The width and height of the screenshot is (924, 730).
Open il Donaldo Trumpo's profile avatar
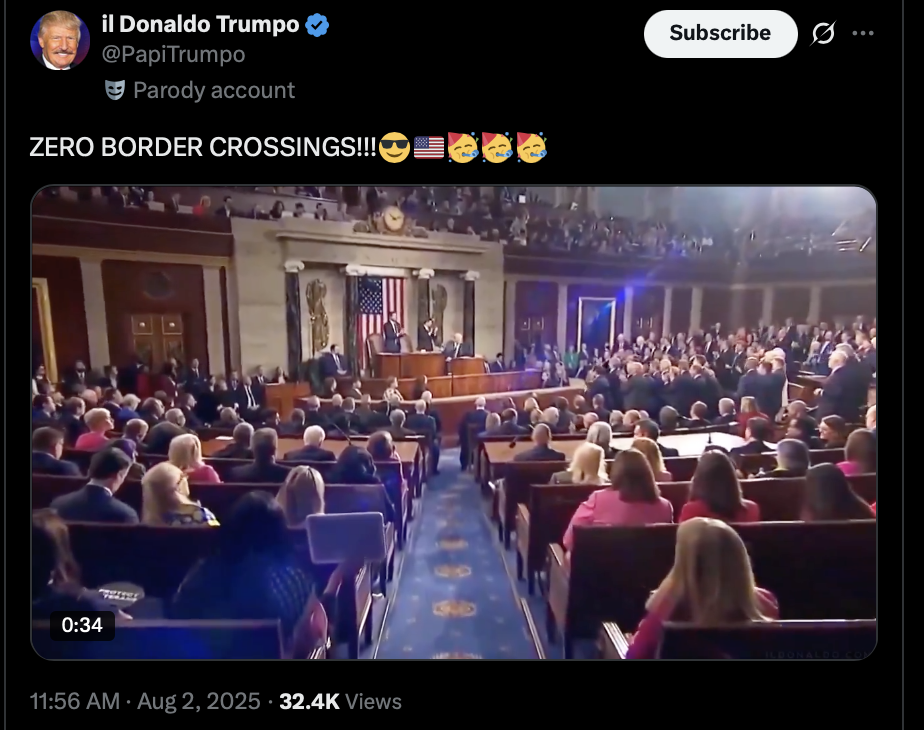tap(60, 40)
